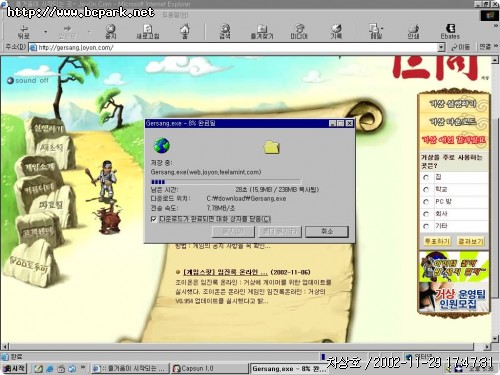Switch to the Capsun 1.0 taskbar button
The image size is (500, 375).
[x=209, y=368]
